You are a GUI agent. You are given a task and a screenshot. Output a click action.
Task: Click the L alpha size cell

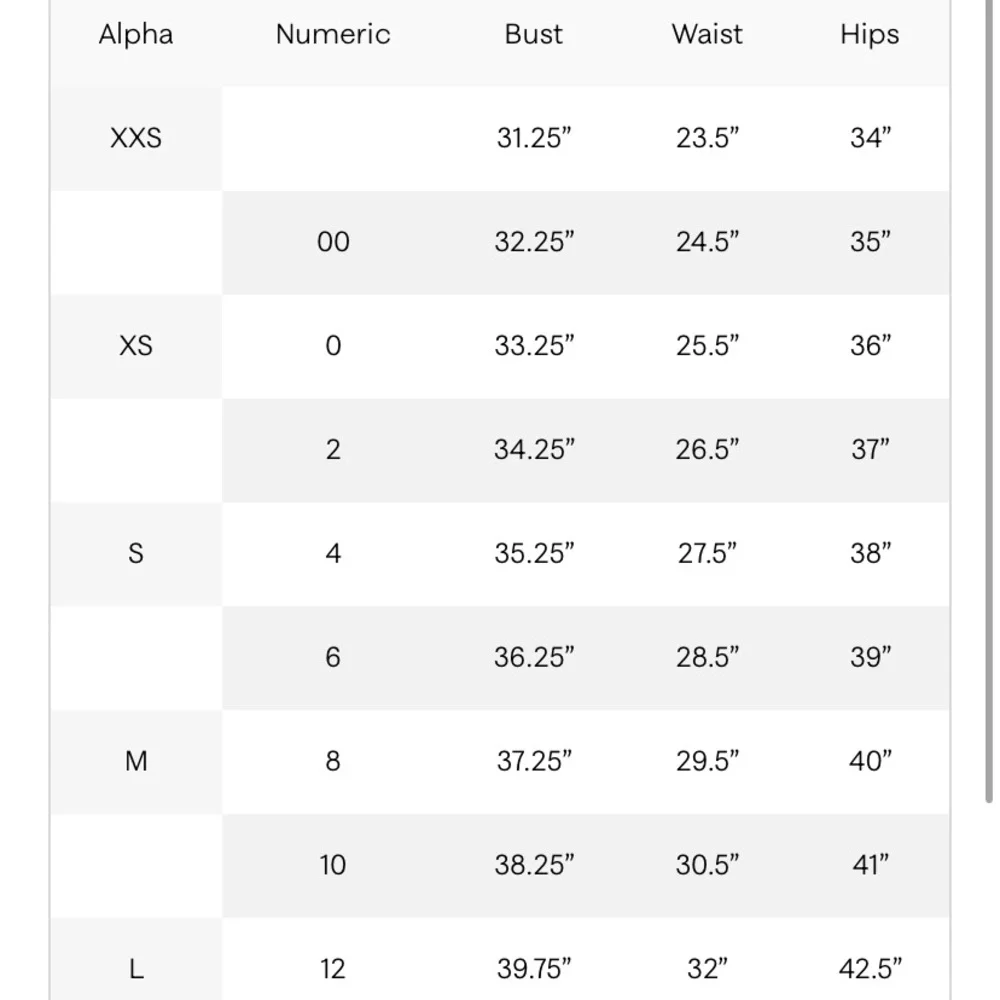(136, 968)
